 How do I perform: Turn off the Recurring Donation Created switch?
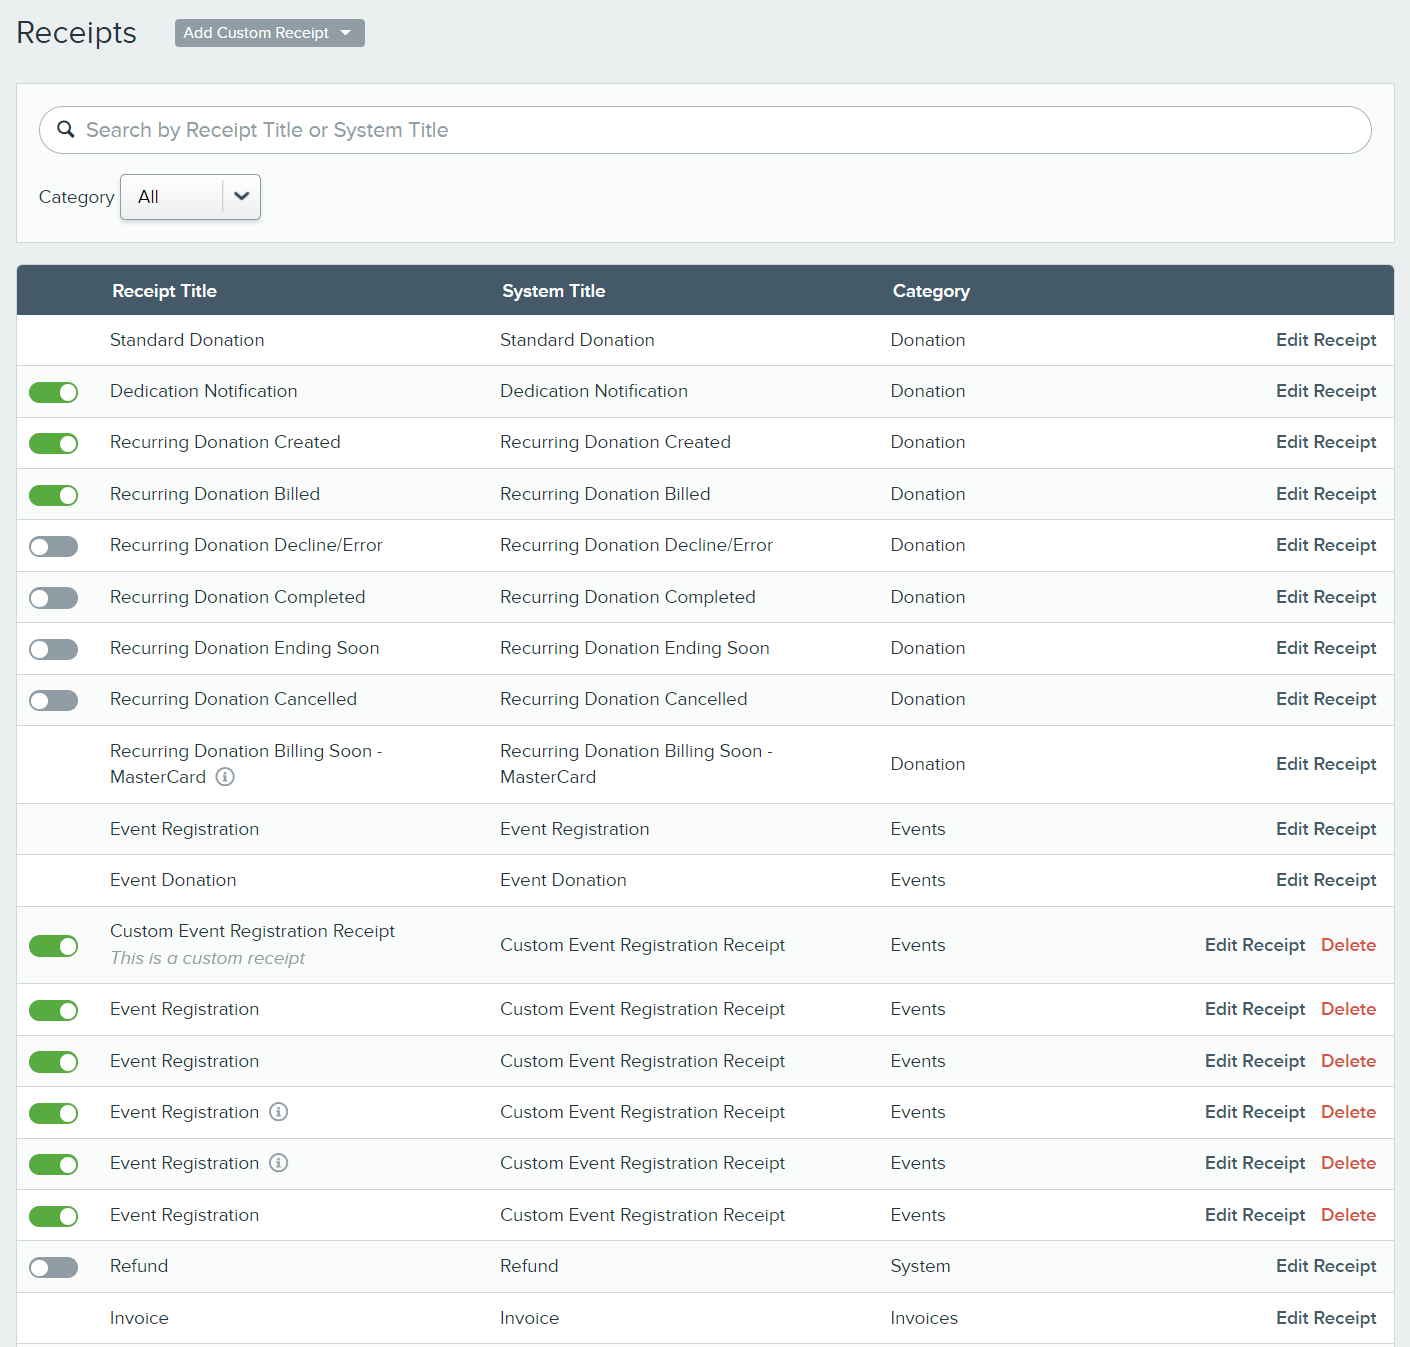point(54,443)
